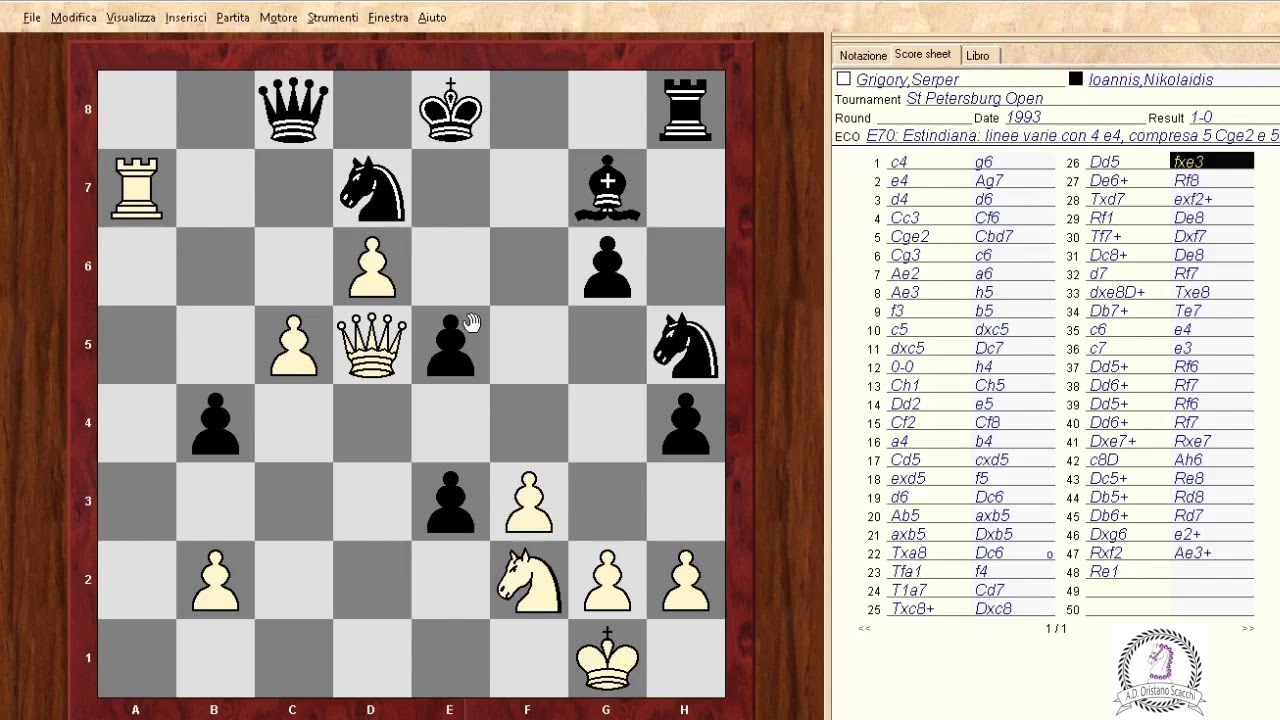Jump to move 25 Txc8+
The height and width of the screenshot is (720, 1280).
point(928,609)
